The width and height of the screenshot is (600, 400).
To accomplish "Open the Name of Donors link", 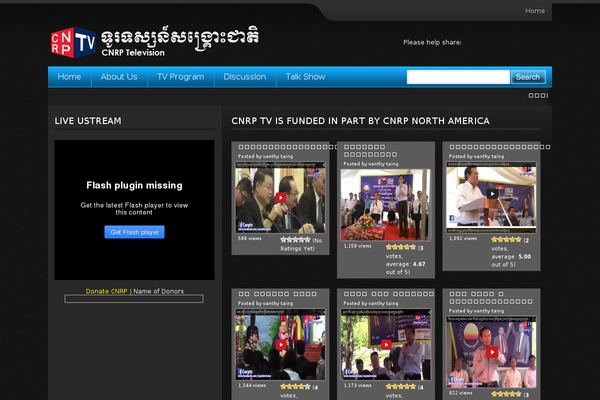I will point(158,291).
